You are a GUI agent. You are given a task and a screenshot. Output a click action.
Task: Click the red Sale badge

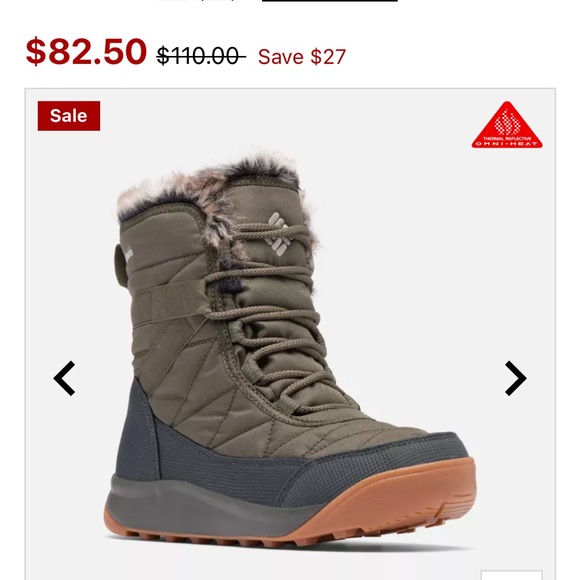[x=69, y=116]
